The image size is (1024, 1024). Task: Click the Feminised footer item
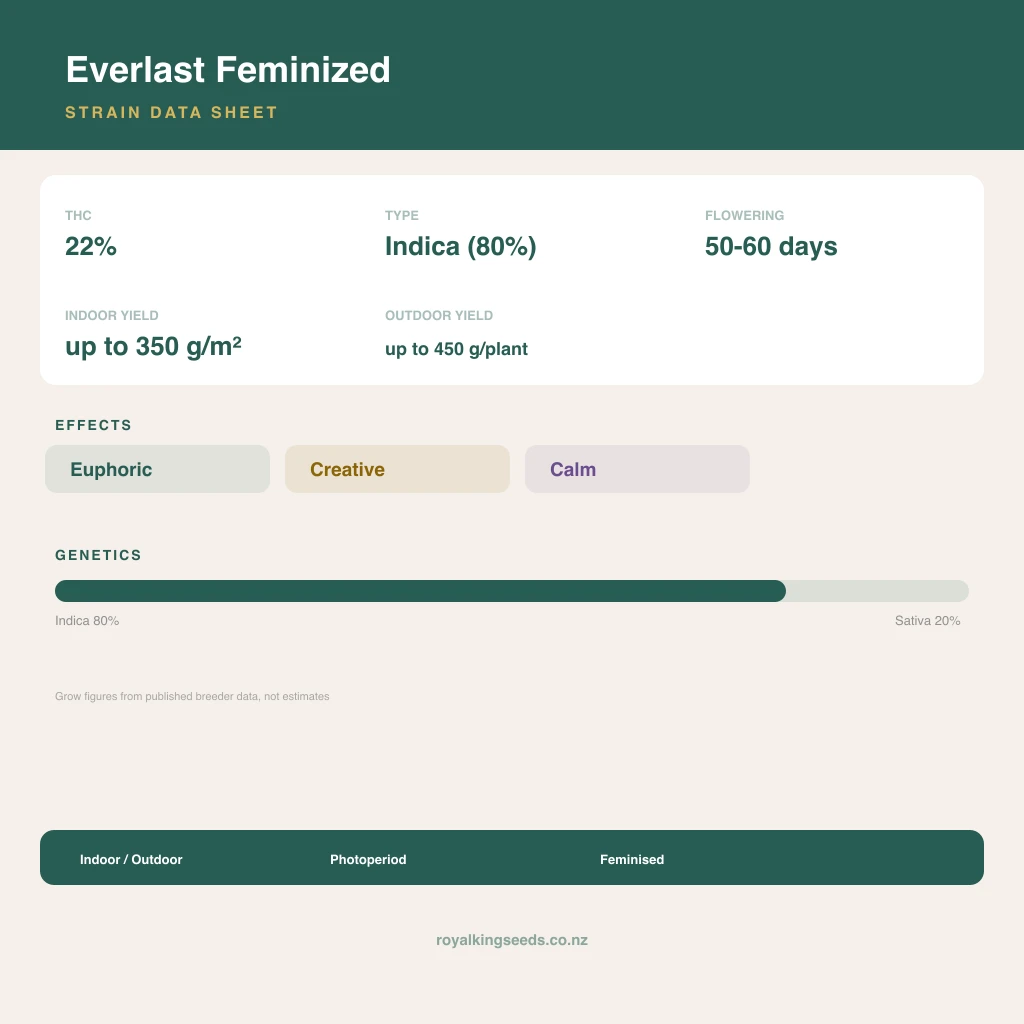[632, 859]
